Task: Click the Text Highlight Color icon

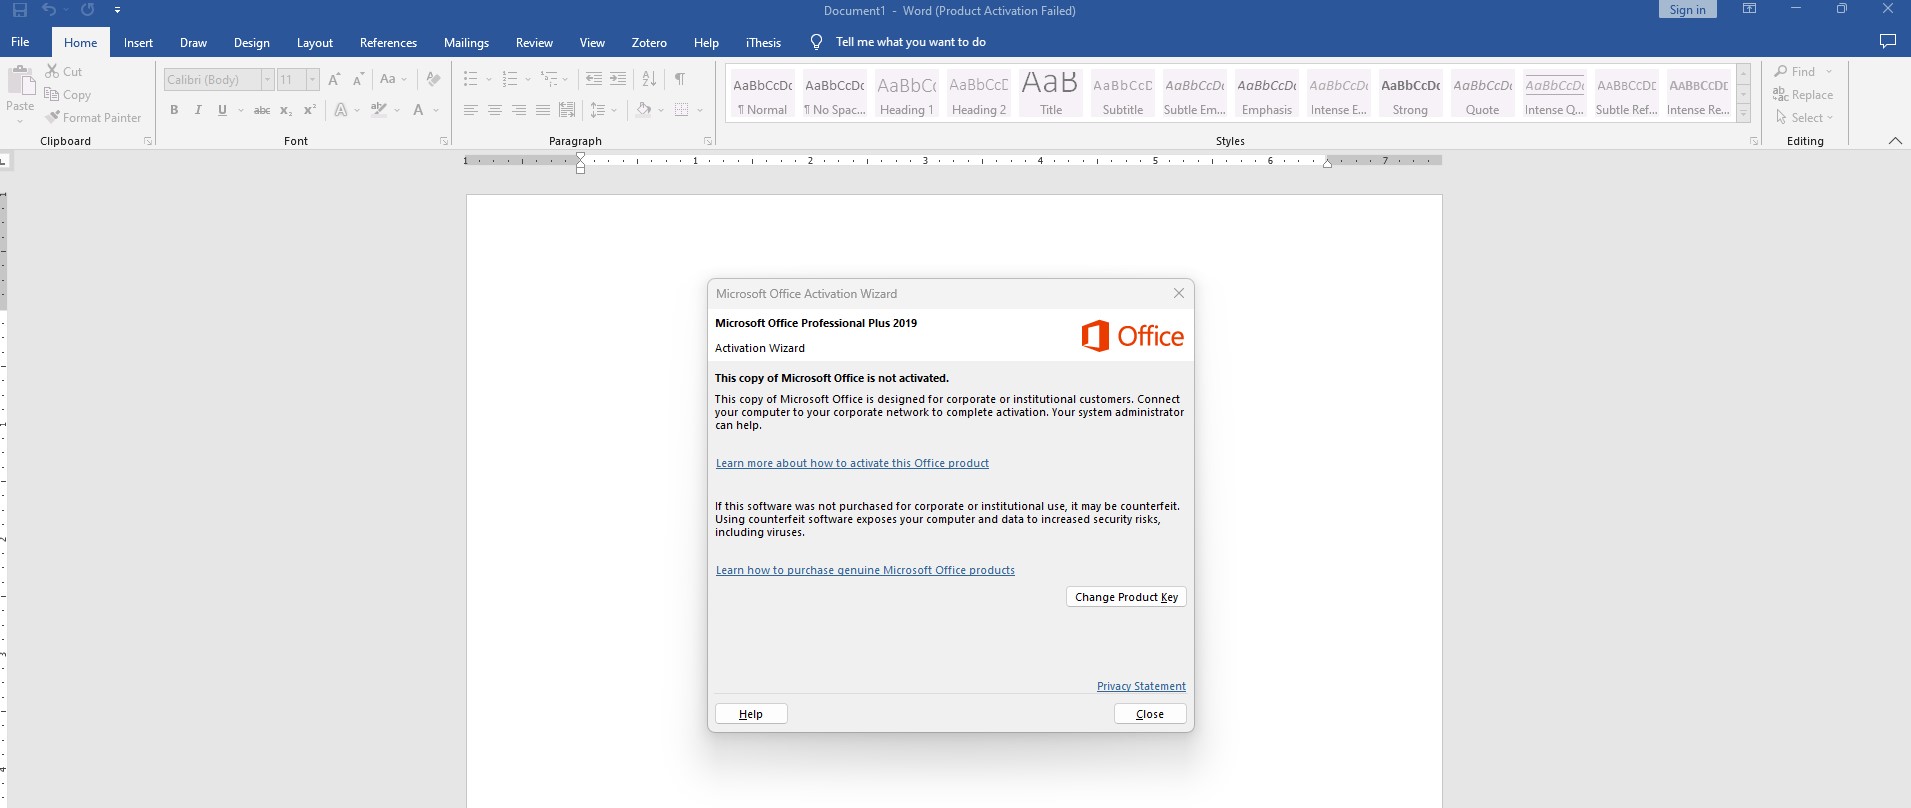Action: click(379, 110)
